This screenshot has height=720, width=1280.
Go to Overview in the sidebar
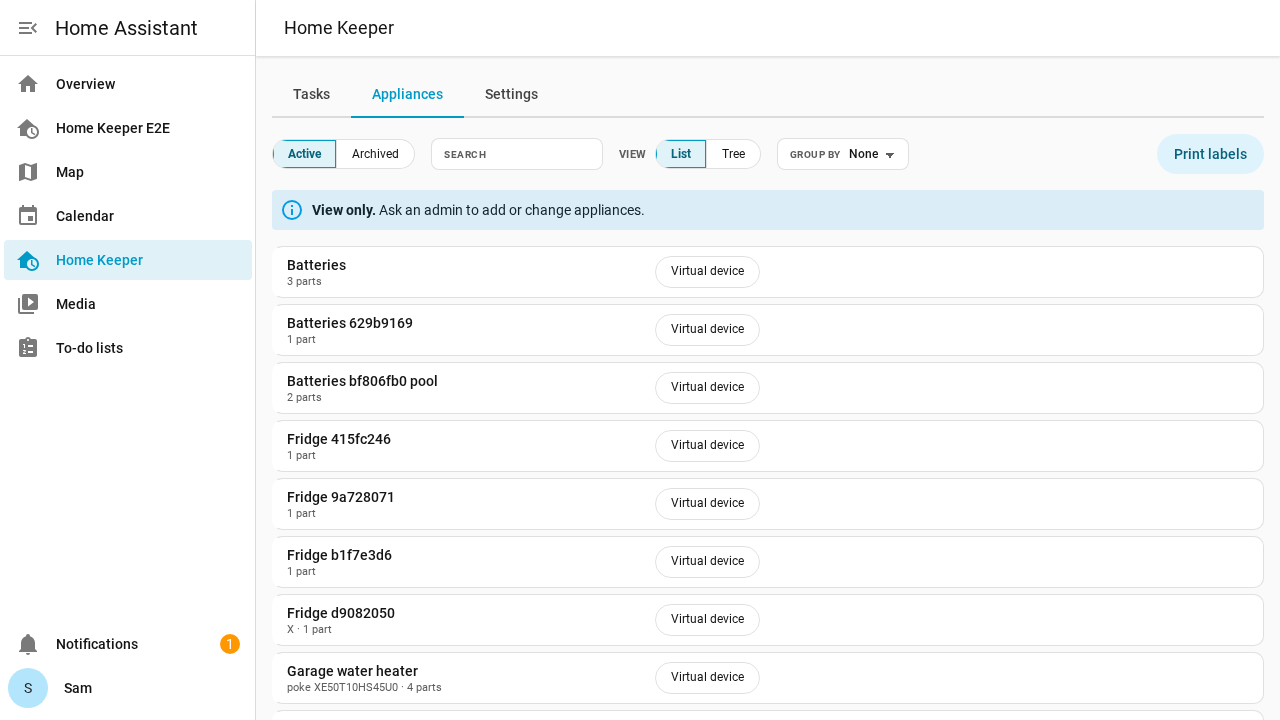[x=128, y=84]
